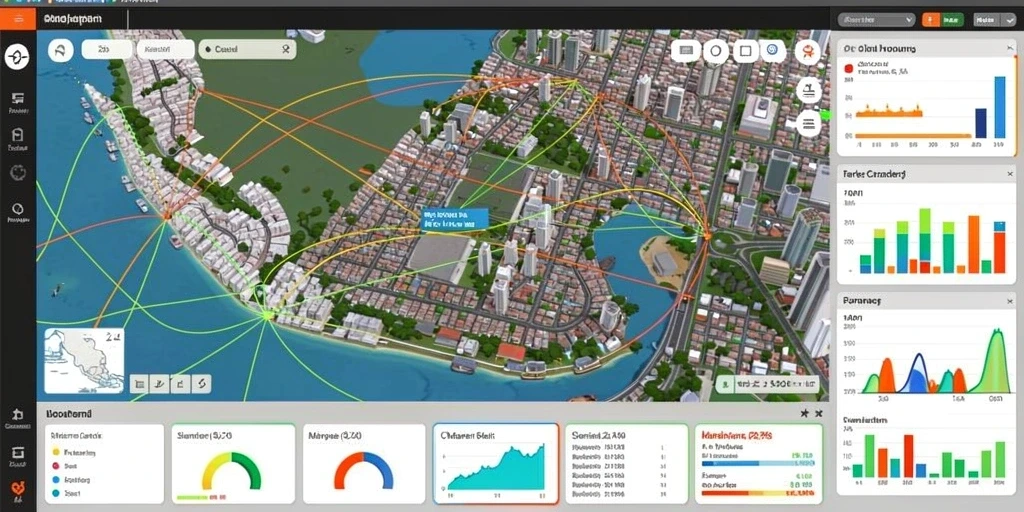Select the square drawing tool on map toolbar
Screen dimensions: 1024x512
coord(746,50)
